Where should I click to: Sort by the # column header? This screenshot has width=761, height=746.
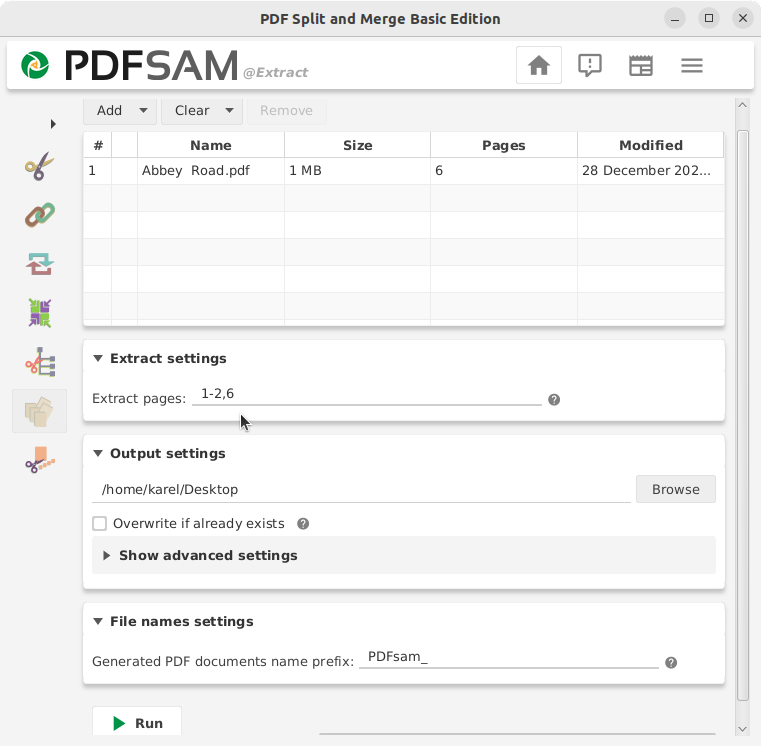(x=98, y=145)
